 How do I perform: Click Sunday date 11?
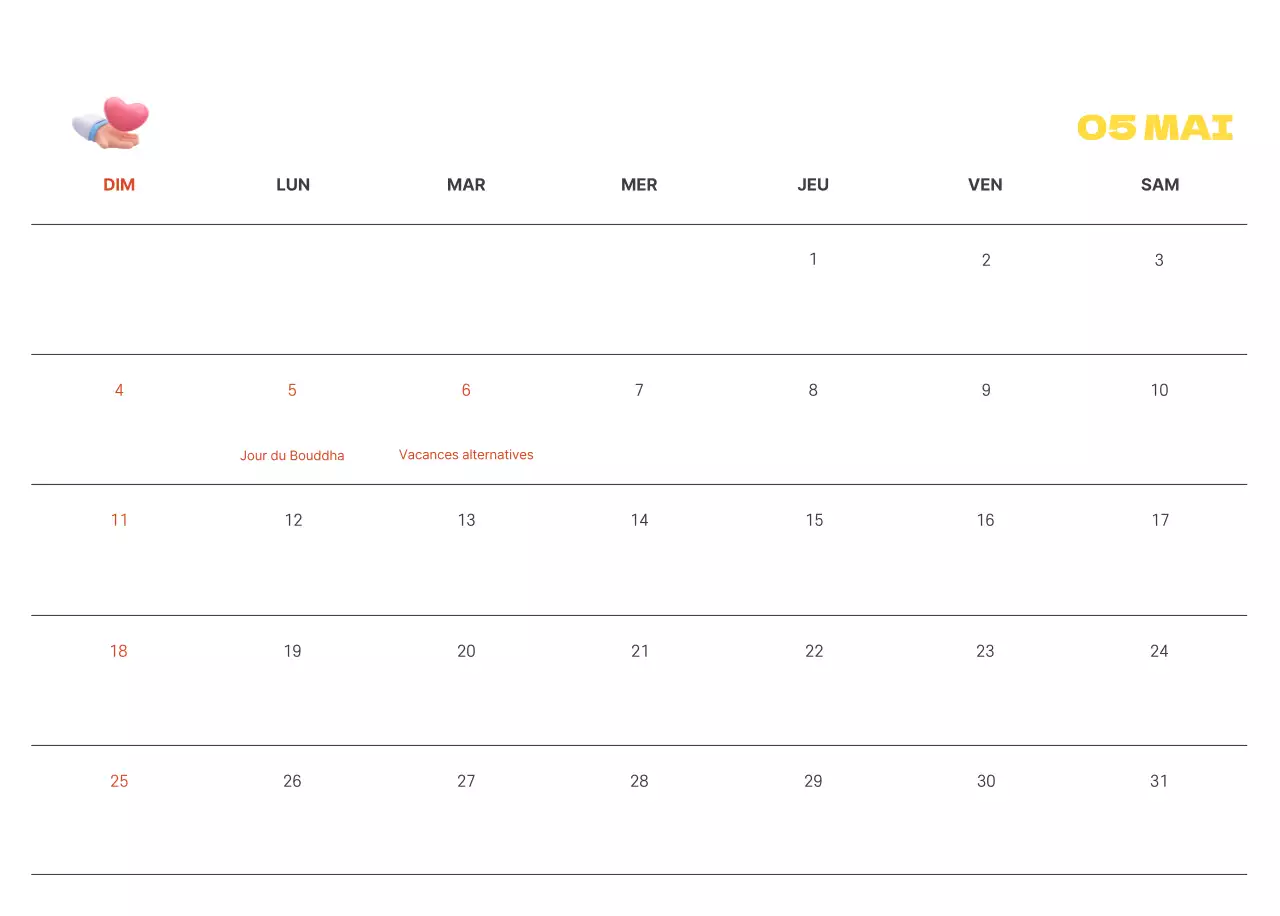(119, 520)
